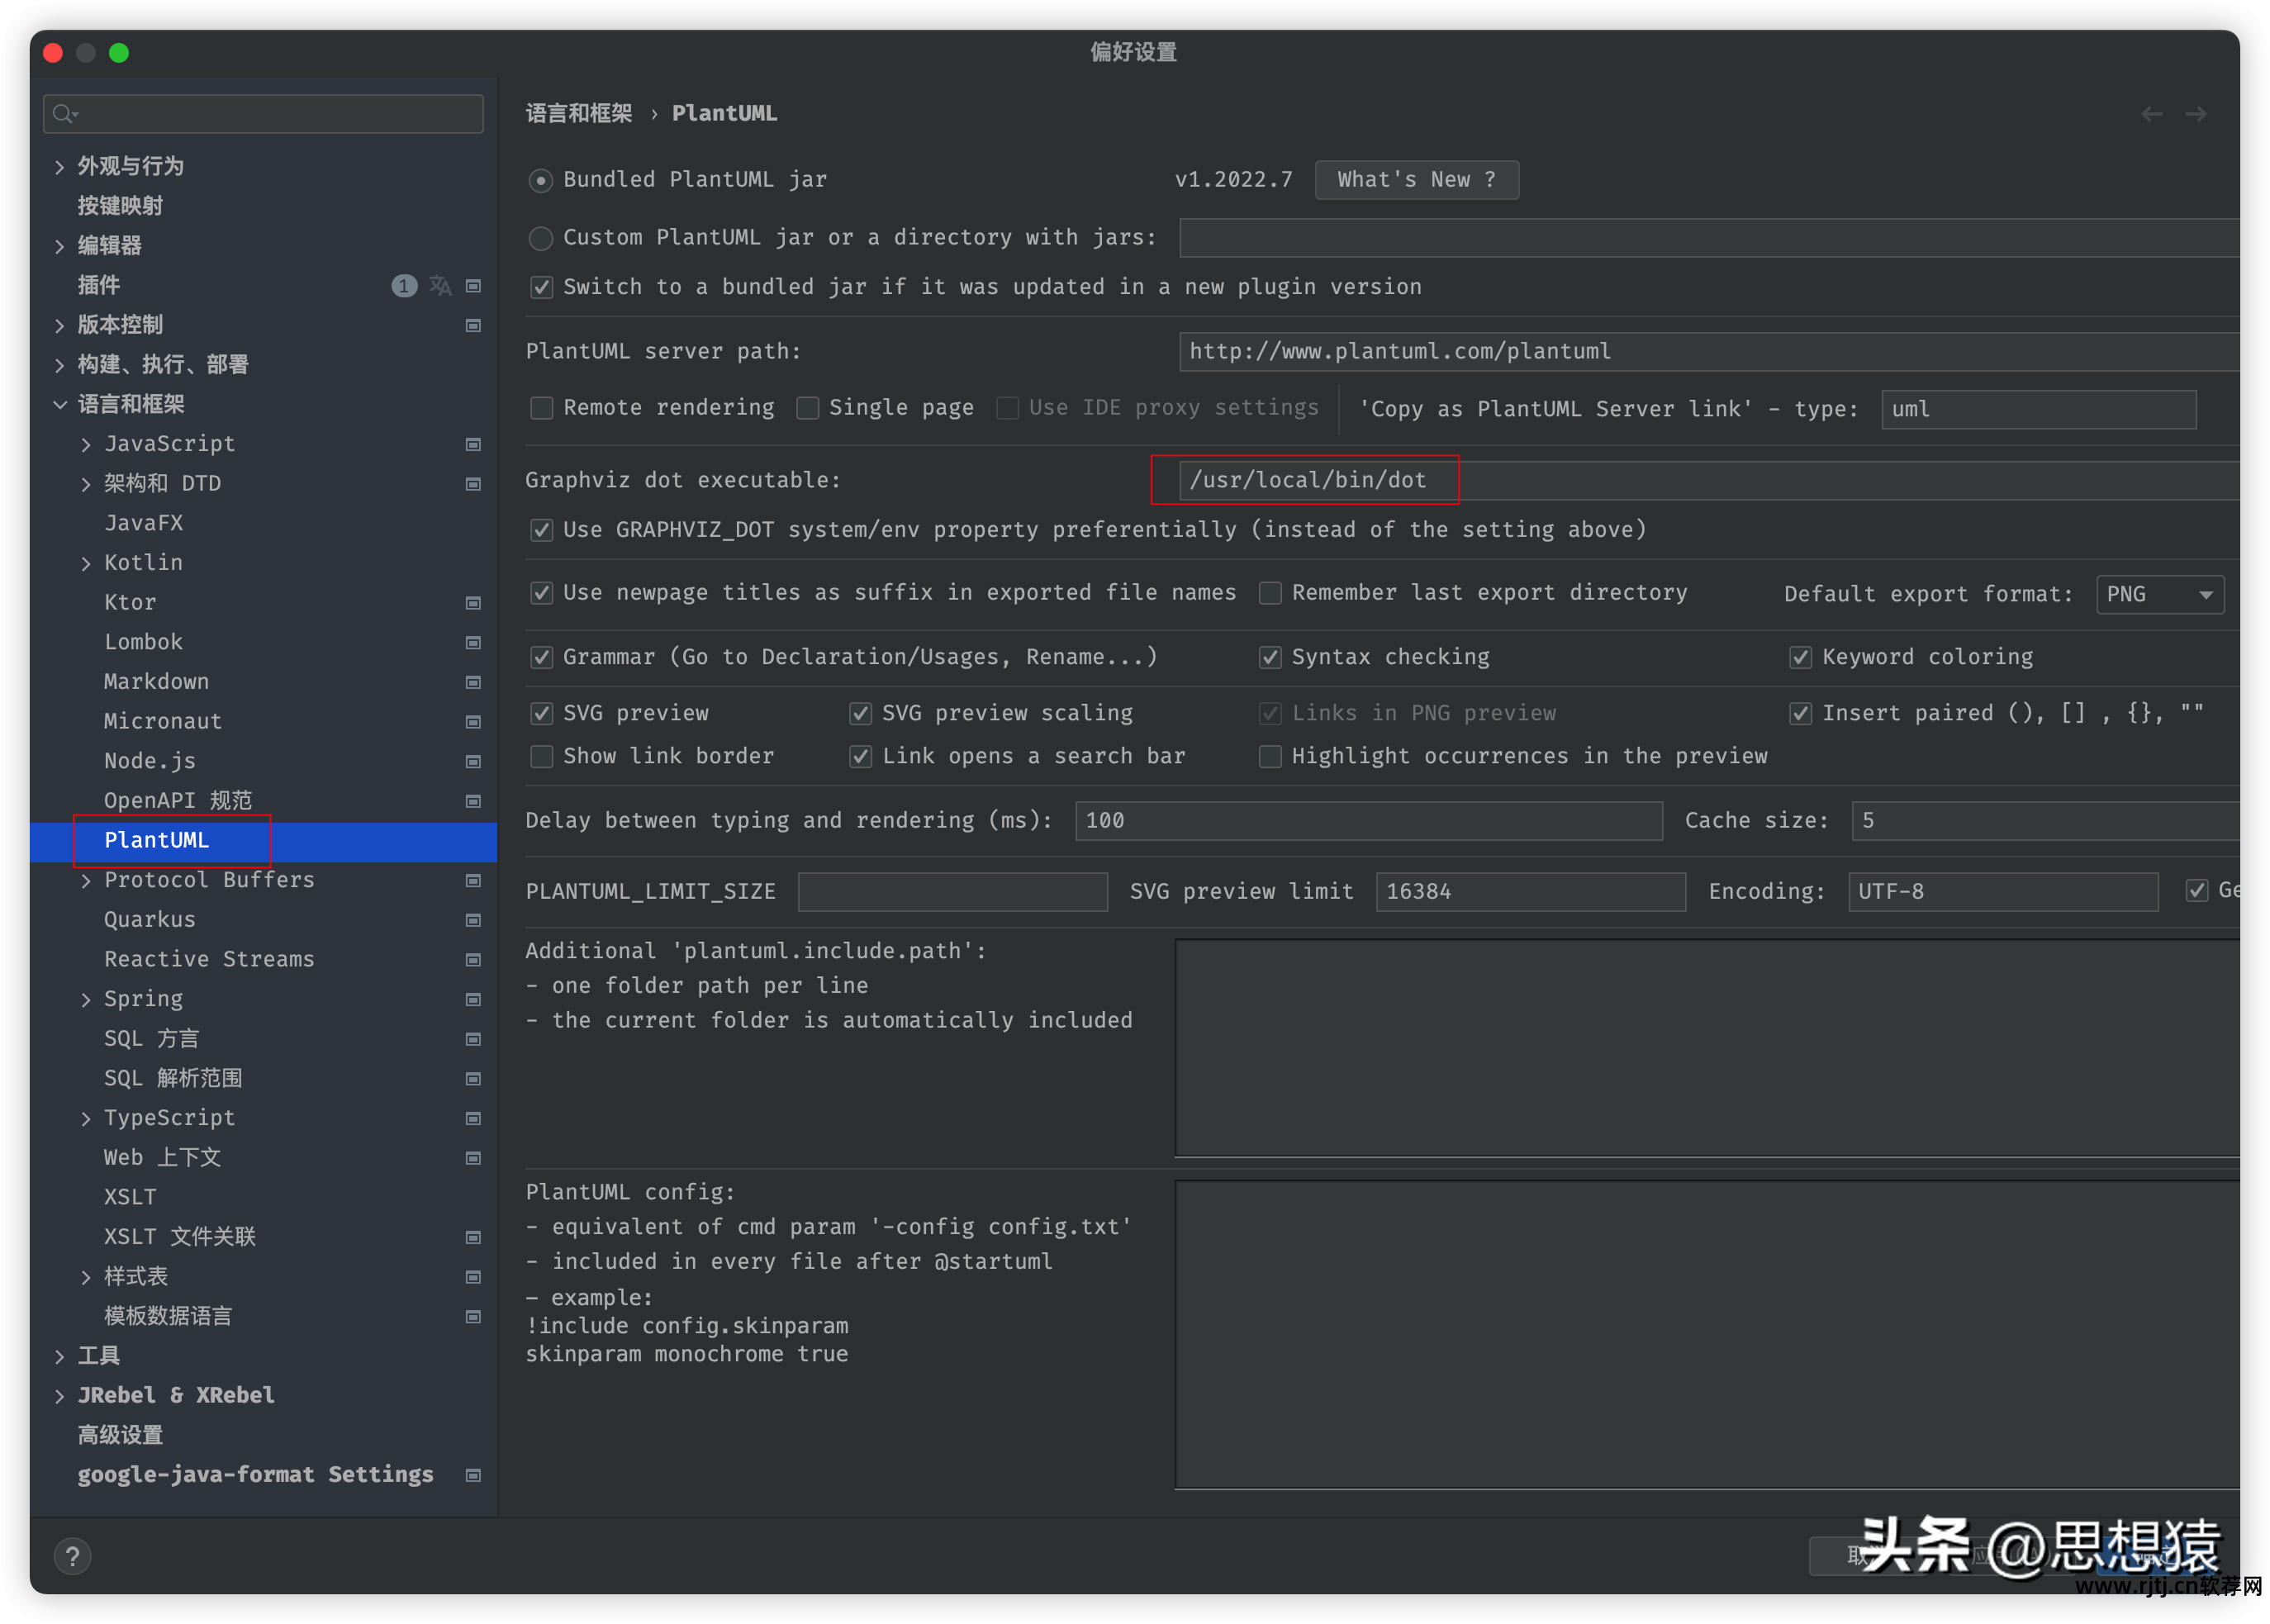This screenshot has width=2270, height=1624.
Task: Expand Protocol Buffers tree node
Action: pyautogui.click(x=86, y=881)
